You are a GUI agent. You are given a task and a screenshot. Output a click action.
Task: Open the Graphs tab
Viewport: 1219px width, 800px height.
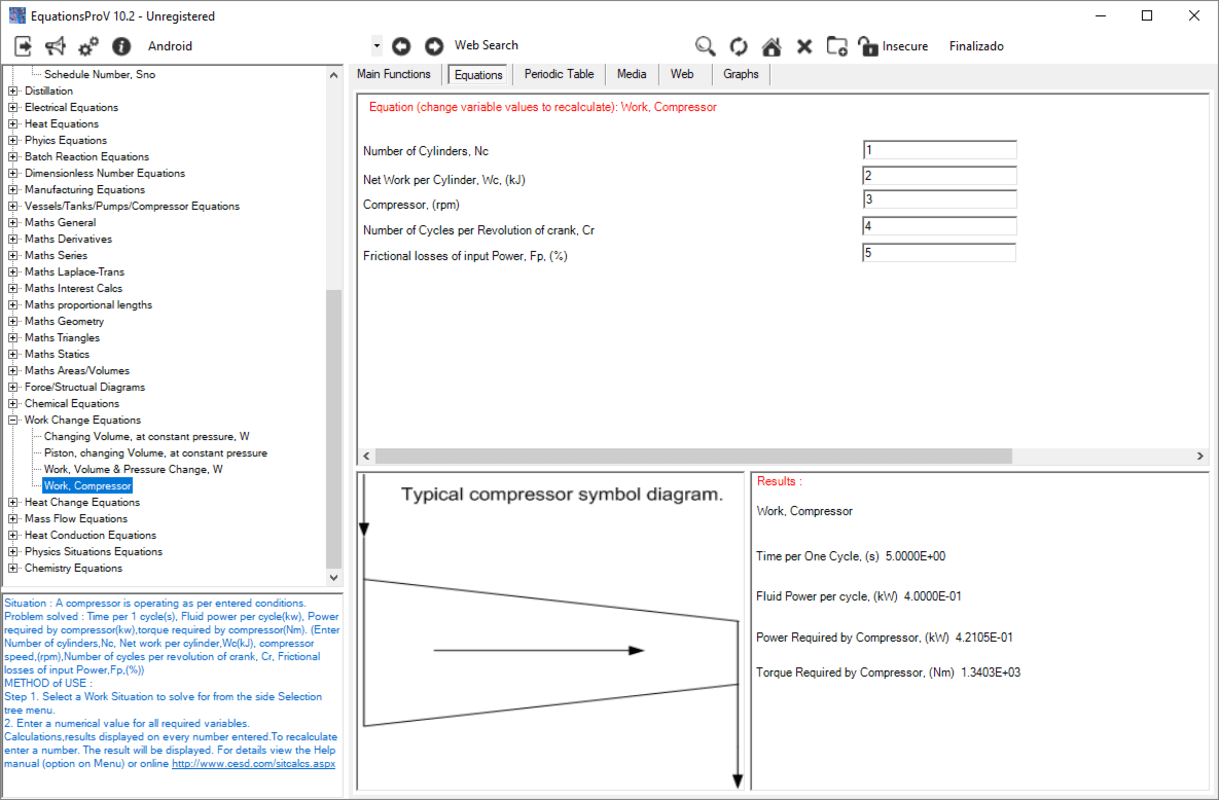(x=740, y=74)
